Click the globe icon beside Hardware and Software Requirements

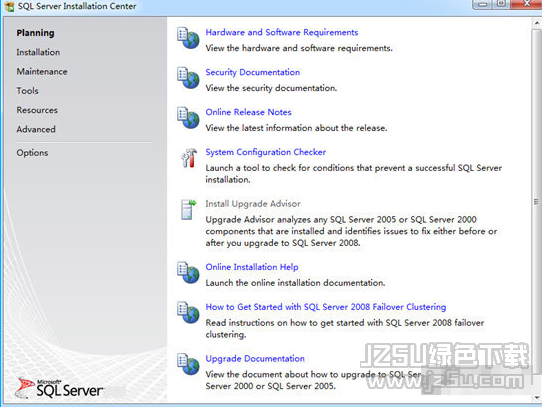tap(188, 38)
